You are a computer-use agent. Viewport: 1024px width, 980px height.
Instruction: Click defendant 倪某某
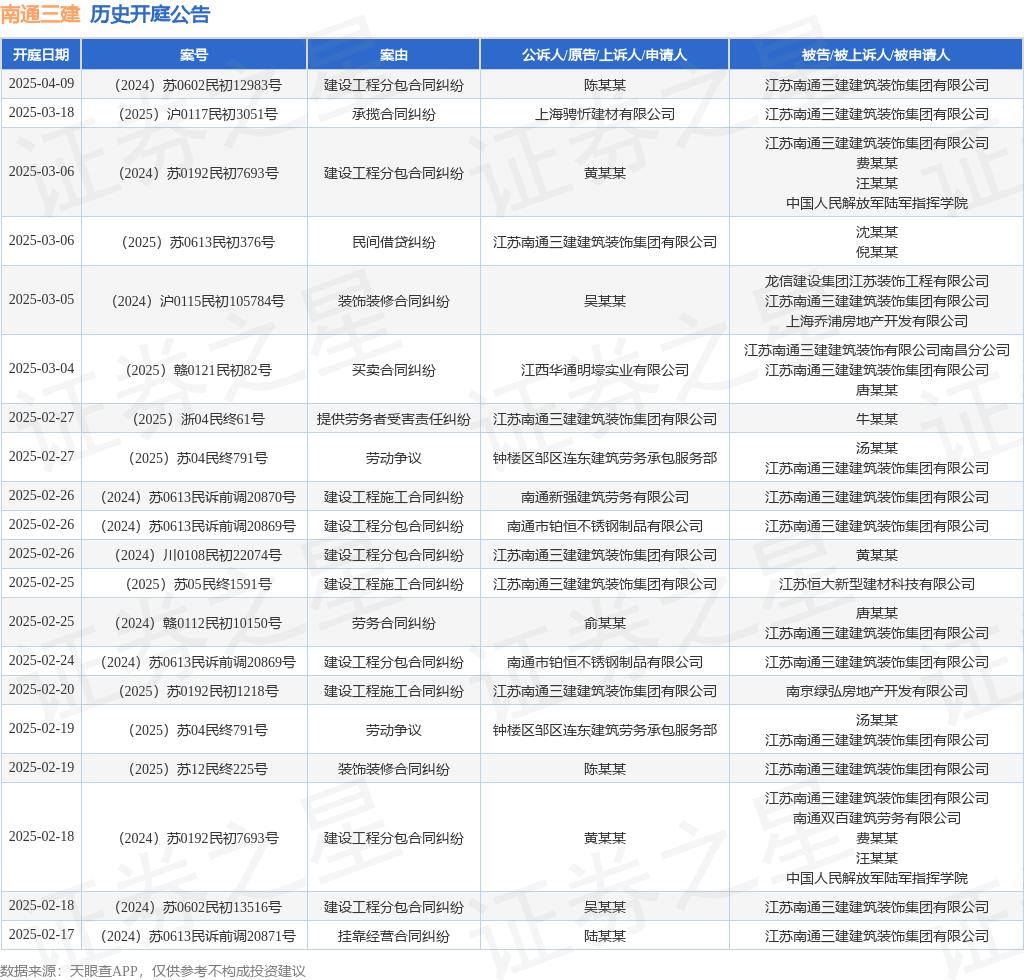tap(876, 252)
